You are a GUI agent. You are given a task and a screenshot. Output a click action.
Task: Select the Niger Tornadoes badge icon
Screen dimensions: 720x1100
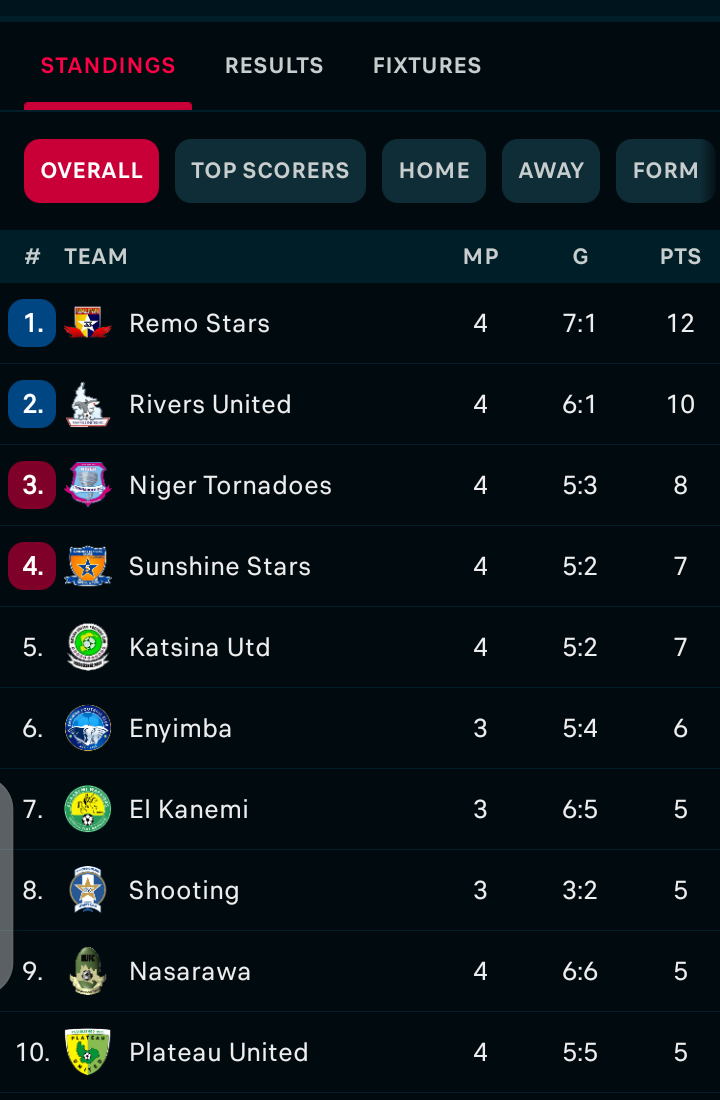pos(87,485)
